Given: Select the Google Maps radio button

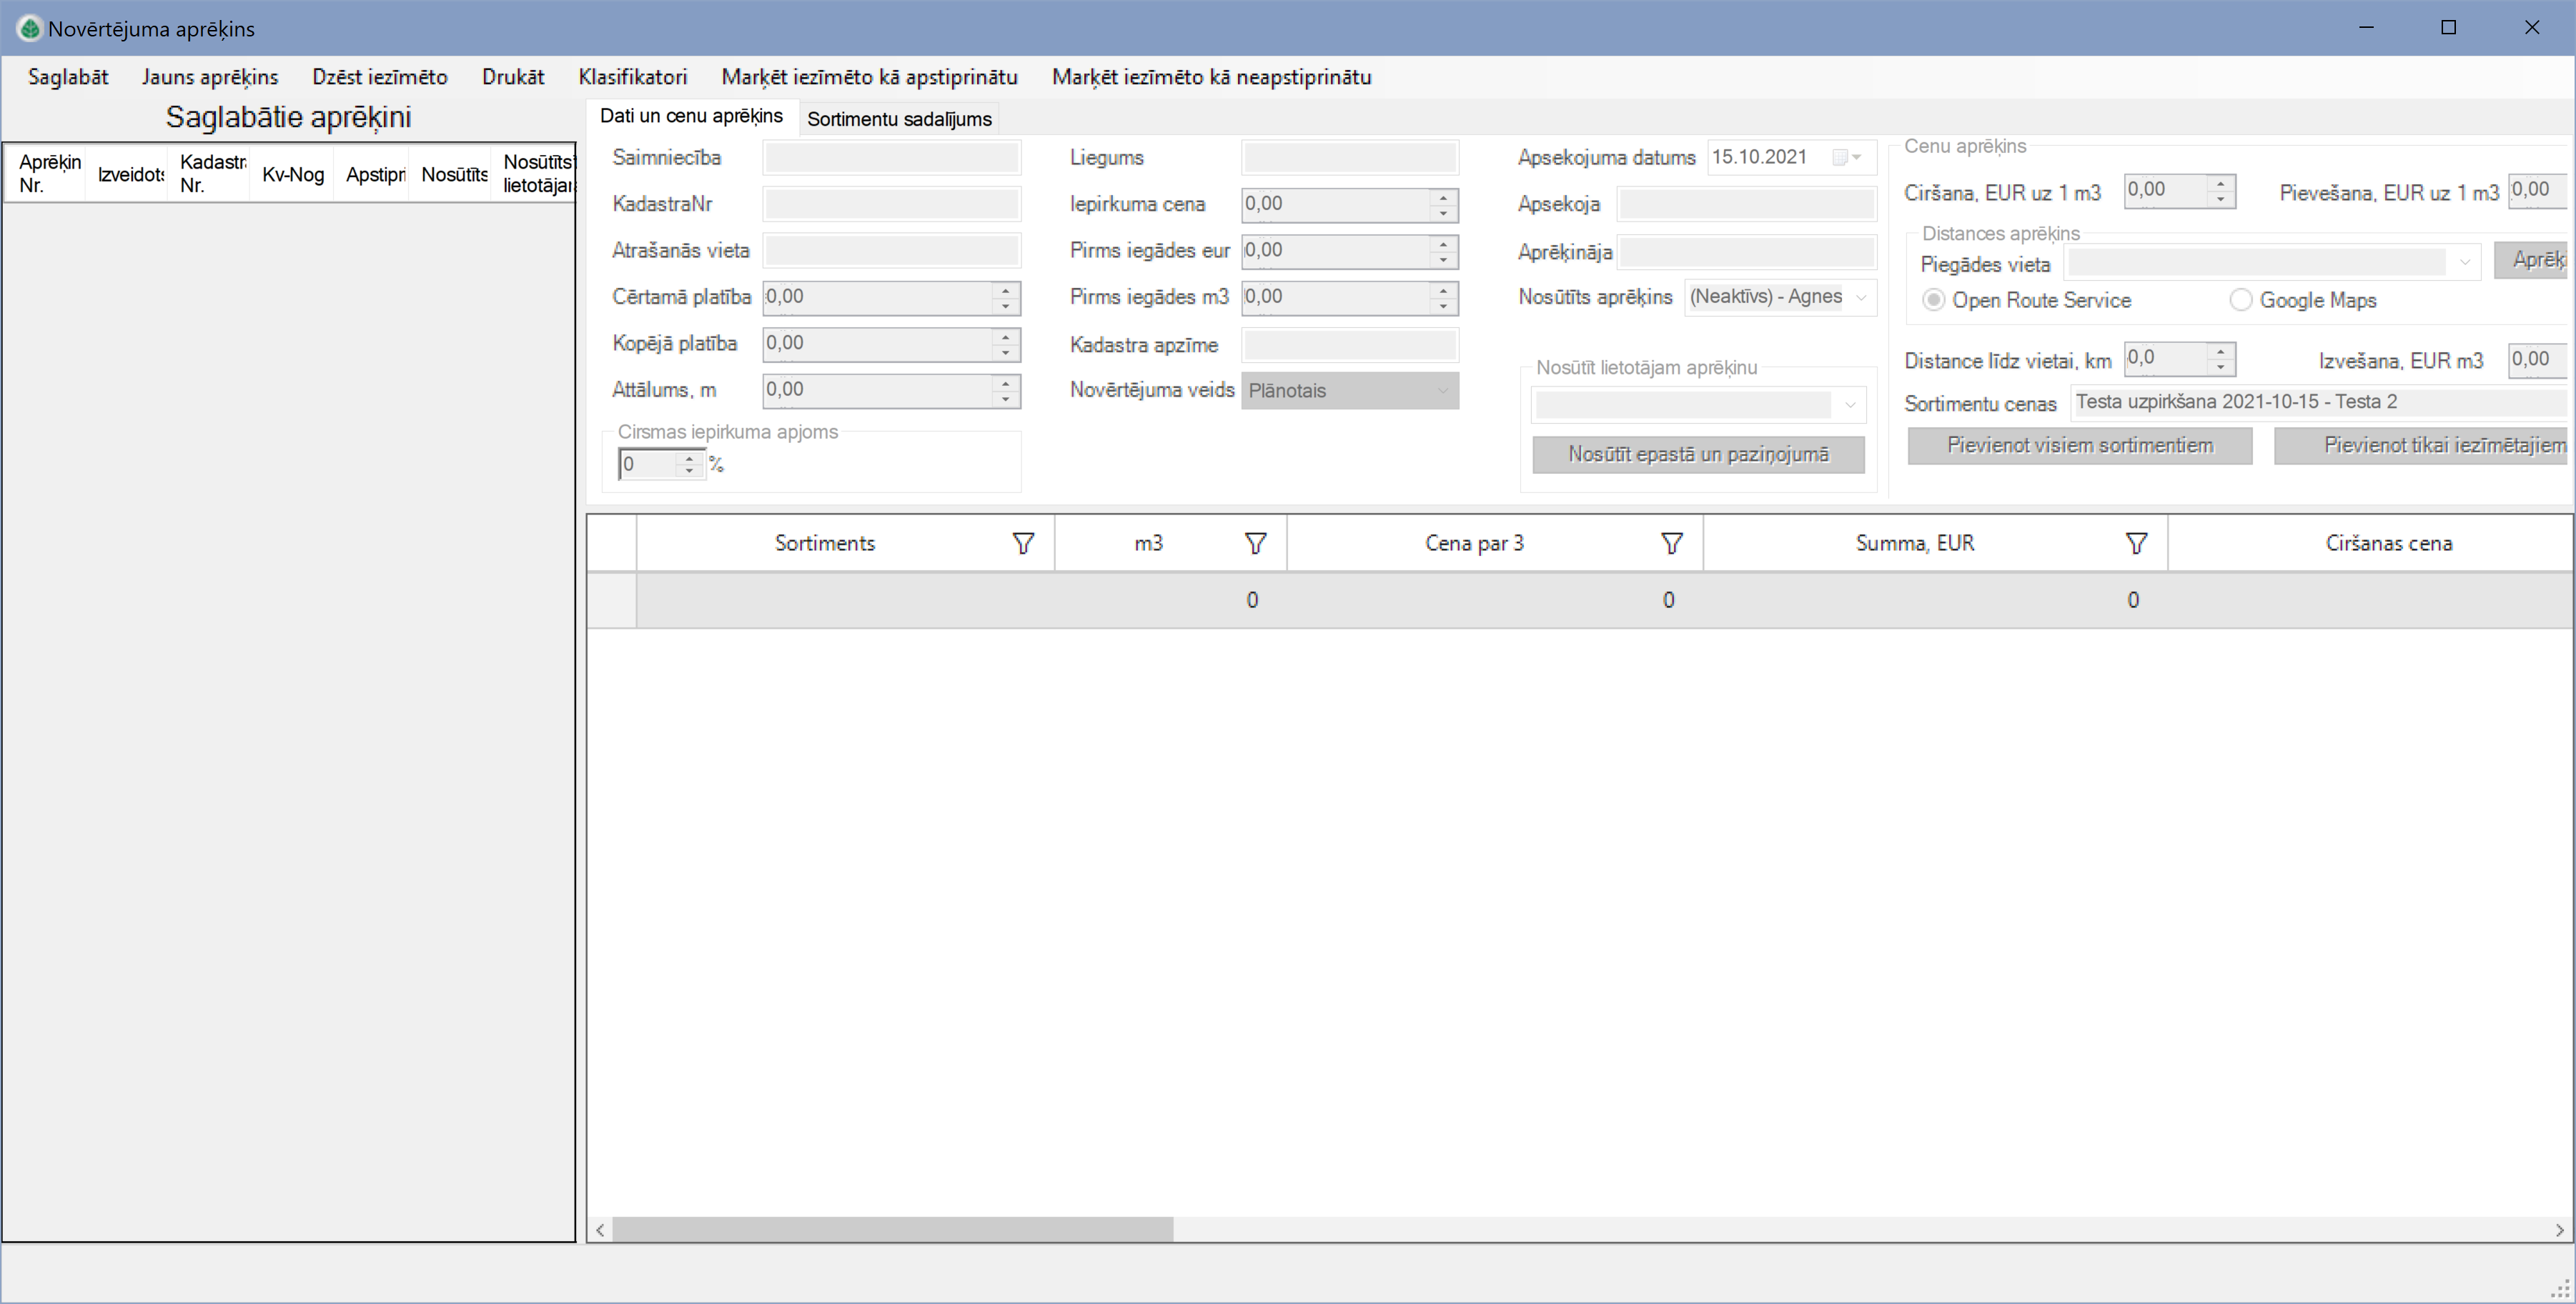Looking at the screenshot, I should [2241, 300].
